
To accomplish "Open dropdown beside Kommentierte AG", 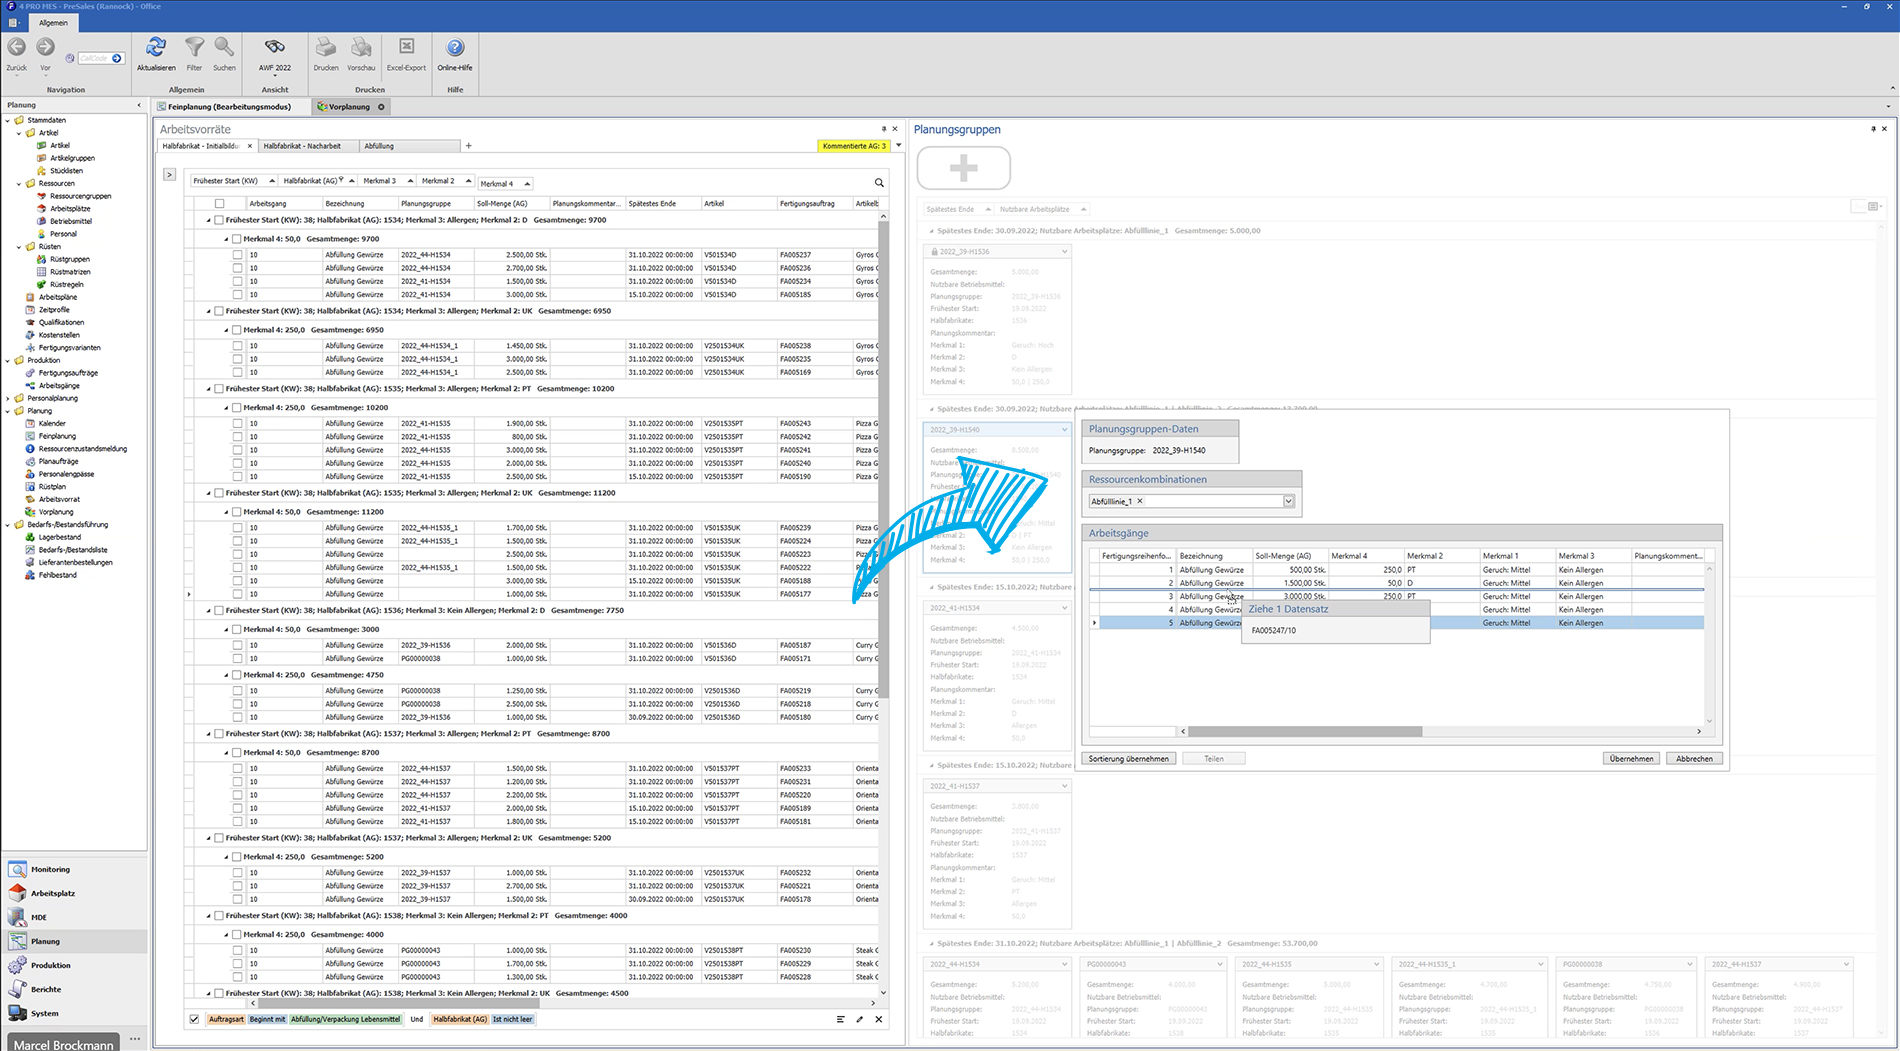I will click(x=898, y=146).
